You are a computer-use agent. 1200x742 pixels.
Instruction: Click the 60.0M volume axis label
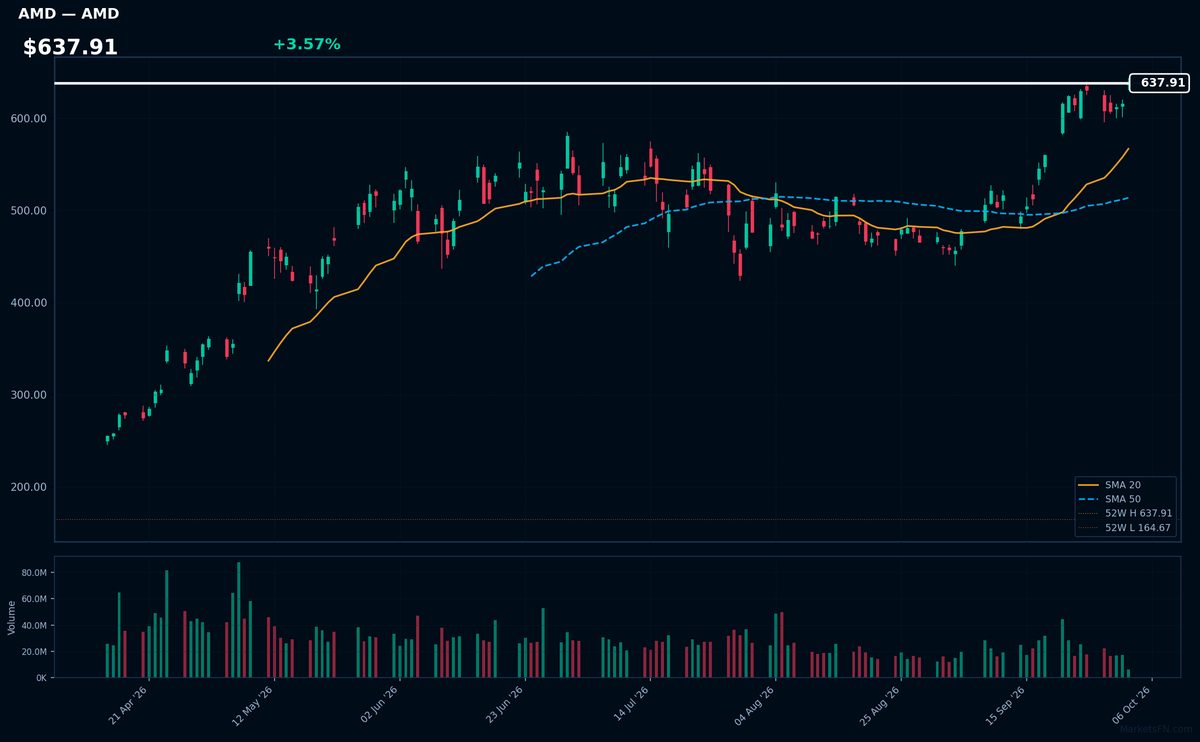(x=33, y=599)
